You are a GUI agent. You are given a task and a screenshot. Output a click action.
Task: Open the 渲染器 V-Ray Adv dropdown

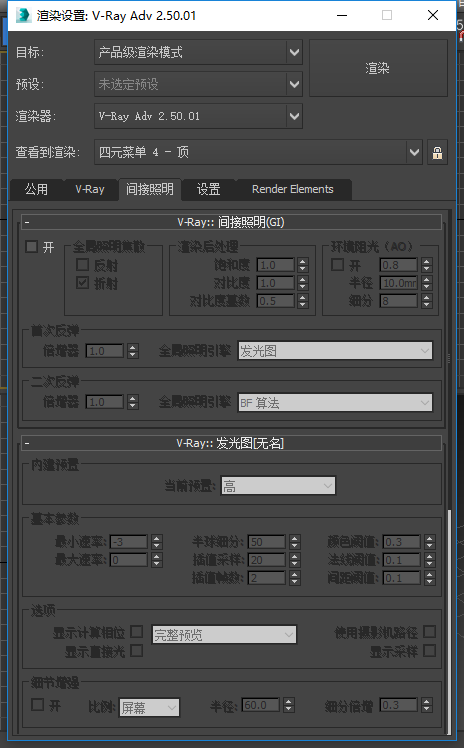(198, 116)
